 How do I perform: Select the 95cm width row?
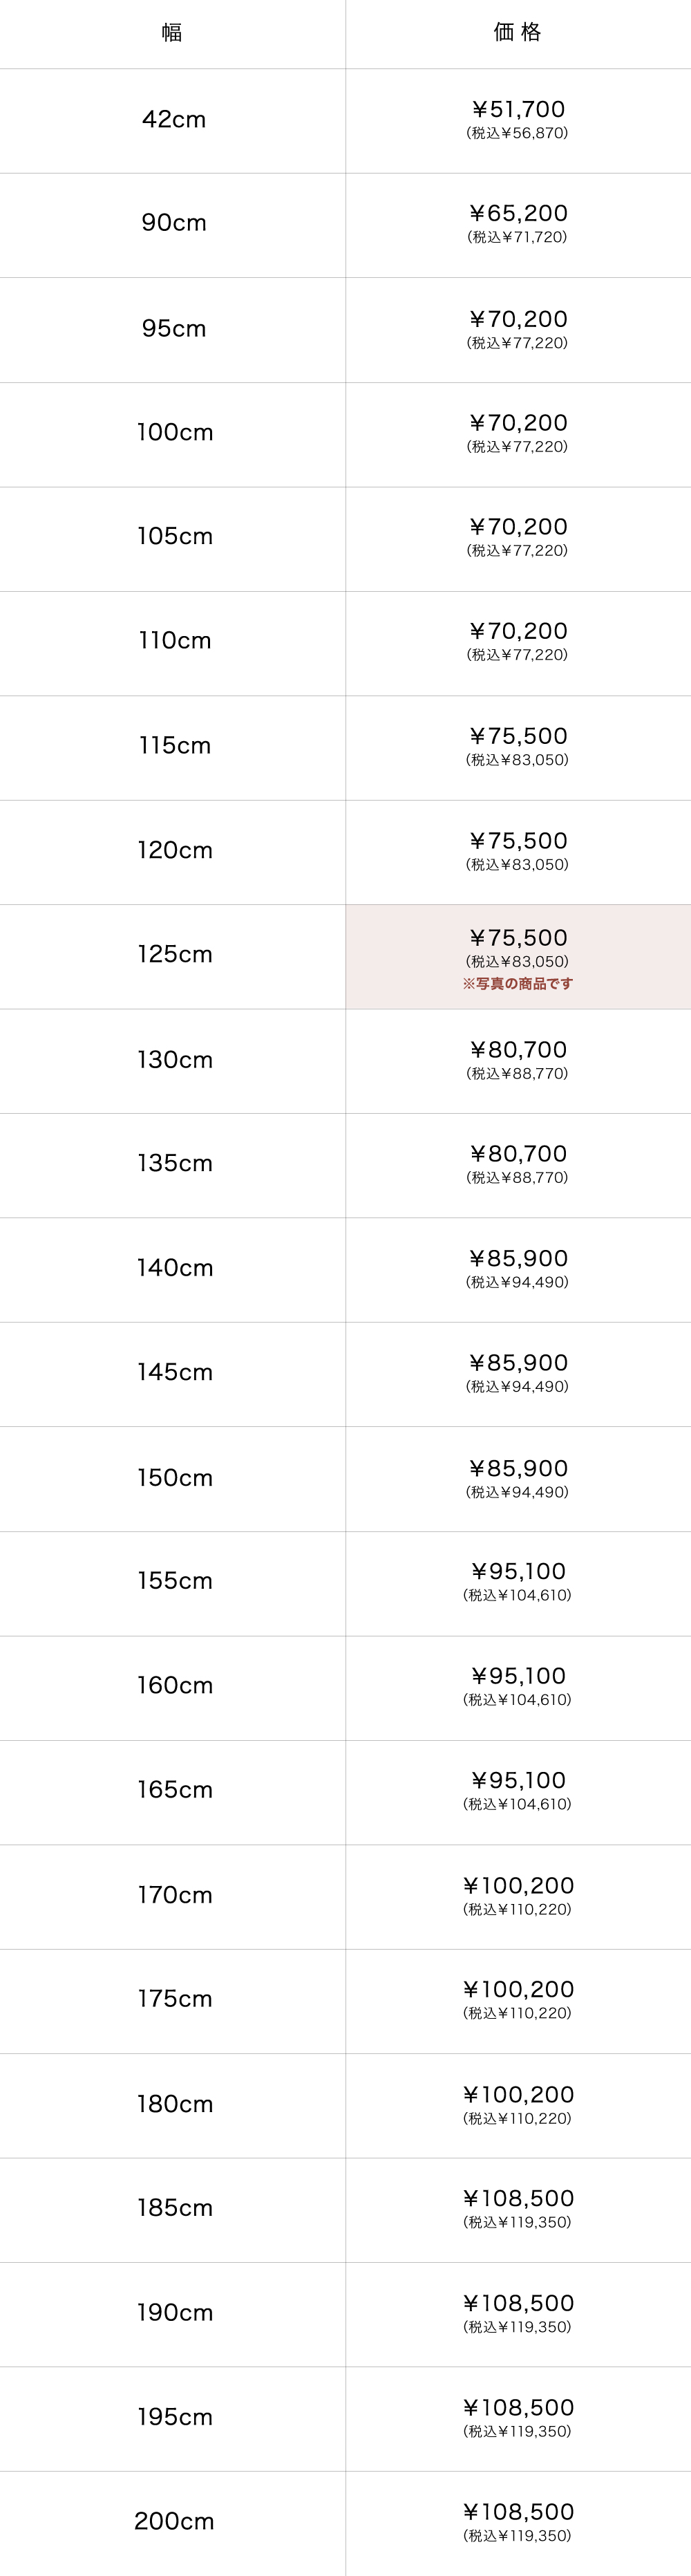point(173,329)
